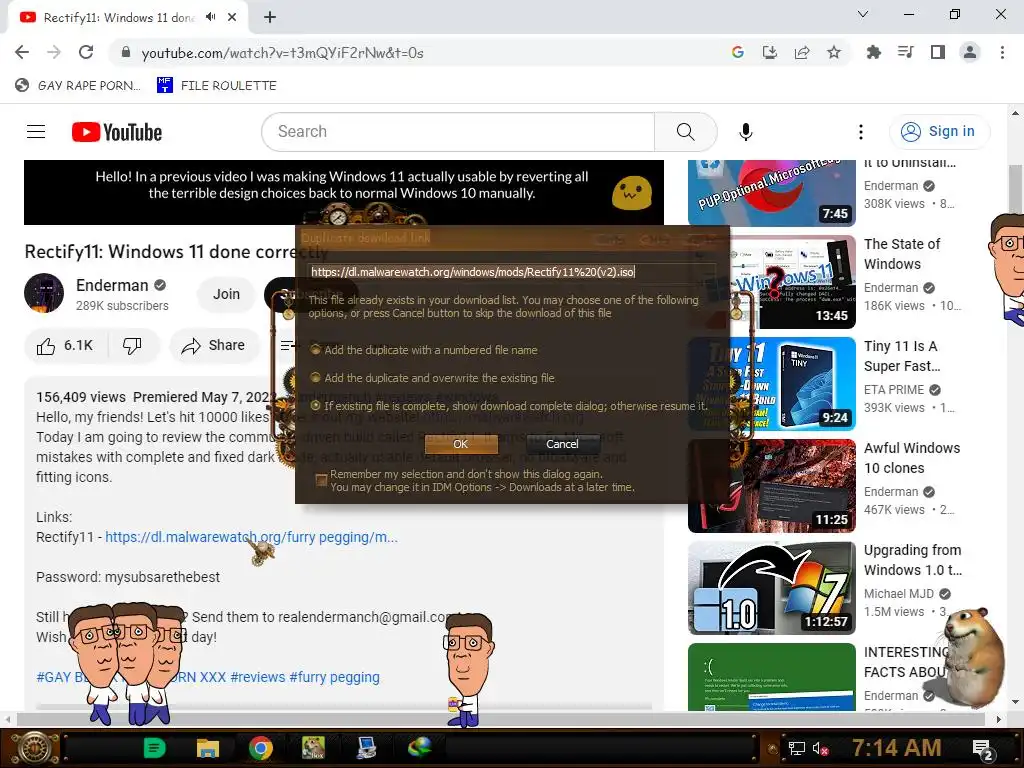Screen dimensions: 1024x768
Task: Open tab search chevron in title bar
Action: (x=863, y=14)
